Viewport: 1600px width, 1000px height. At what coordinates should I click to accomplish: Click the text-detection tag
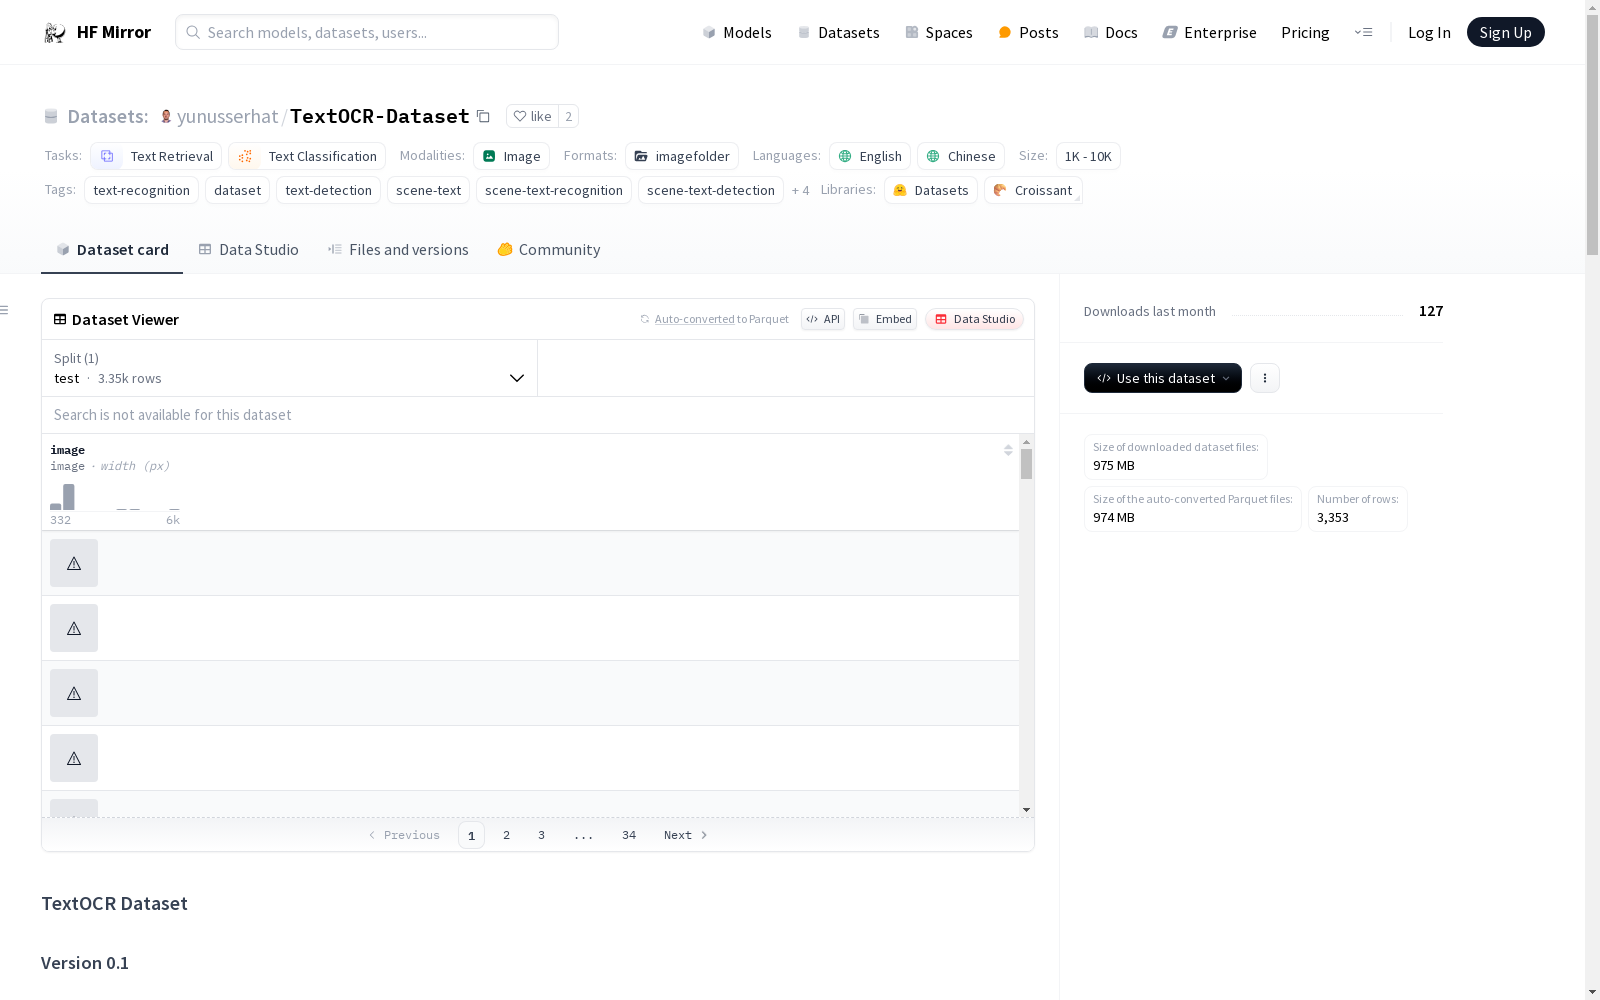(328, 190)
